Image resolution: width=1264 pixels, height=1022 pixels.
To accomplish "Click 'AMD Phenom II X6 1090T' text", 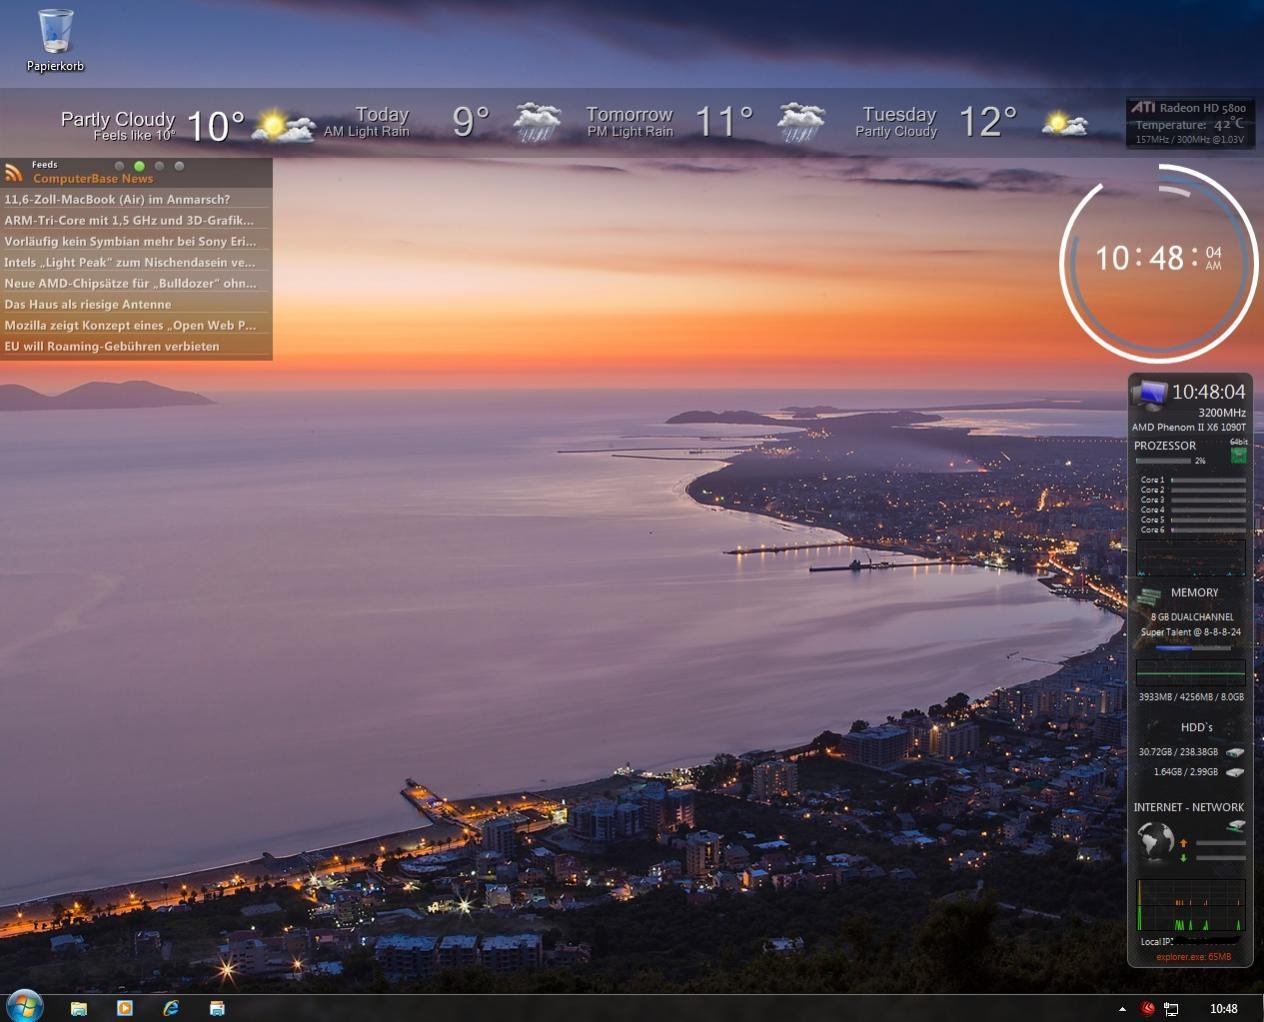I will click(1189, 427).
